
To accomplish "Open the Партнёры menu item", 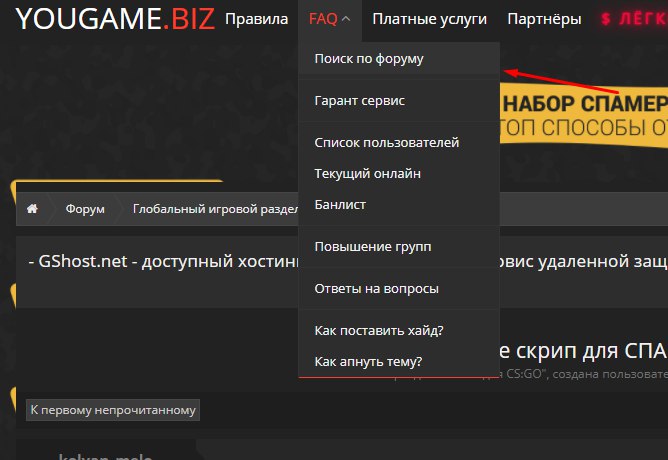I will (x=544, y=19).
